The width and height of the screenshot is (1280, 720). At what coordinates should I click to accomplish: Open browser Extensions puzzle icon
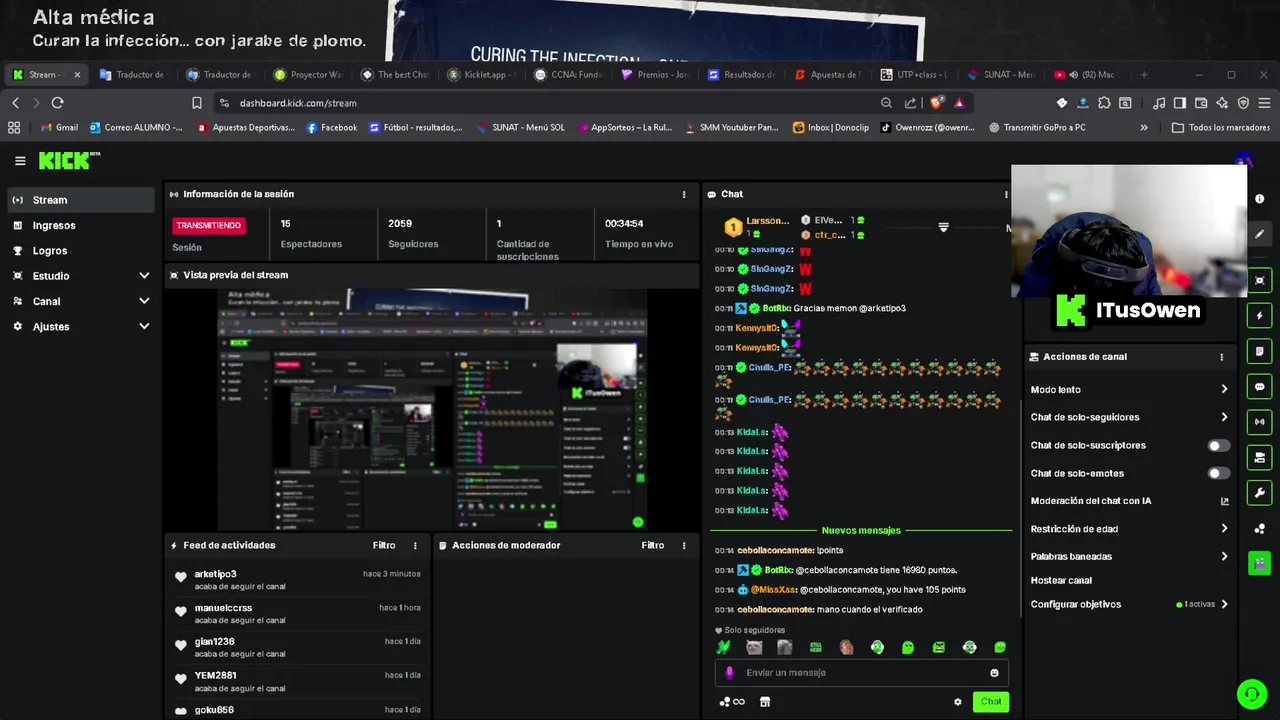1104,103
